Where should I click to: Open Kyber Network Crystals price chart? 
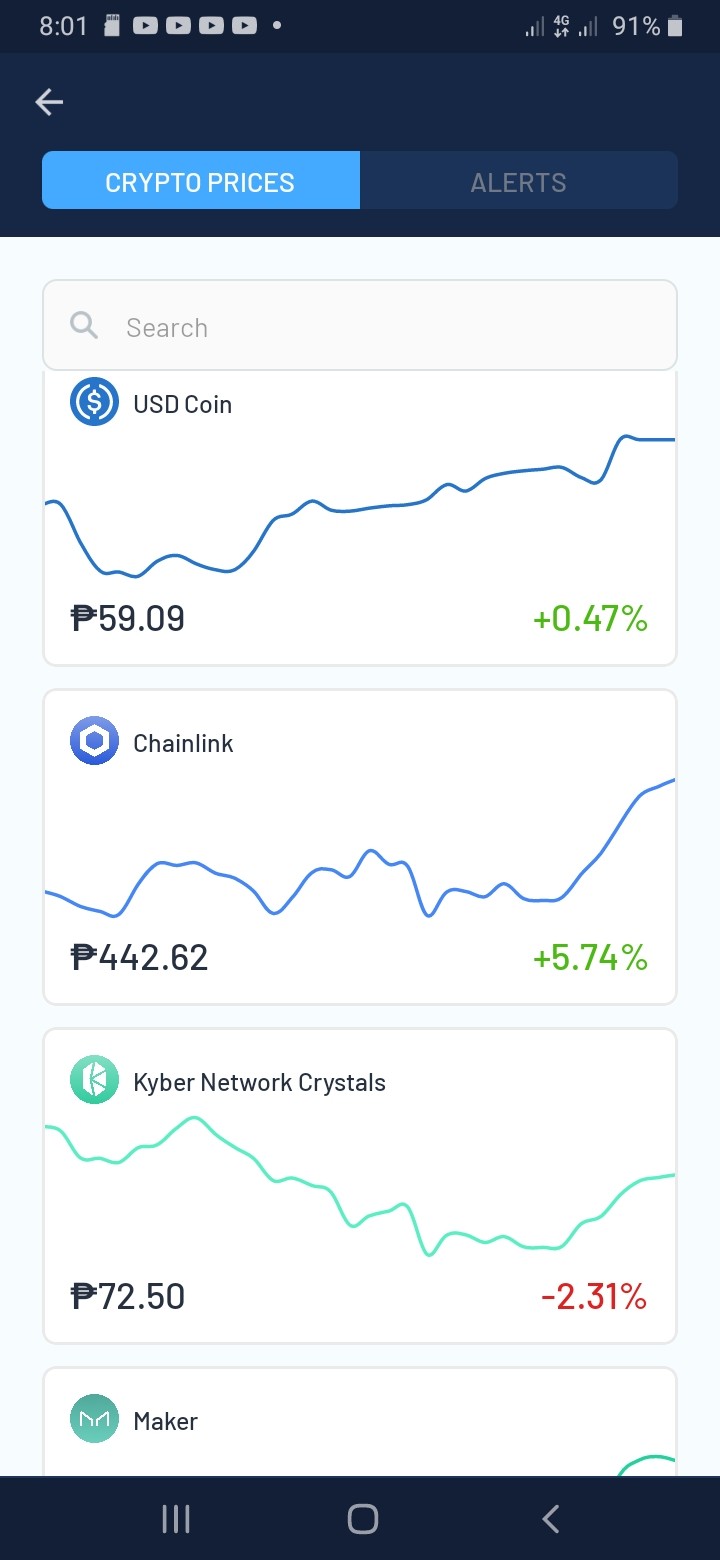click(x=360, y=1185)
